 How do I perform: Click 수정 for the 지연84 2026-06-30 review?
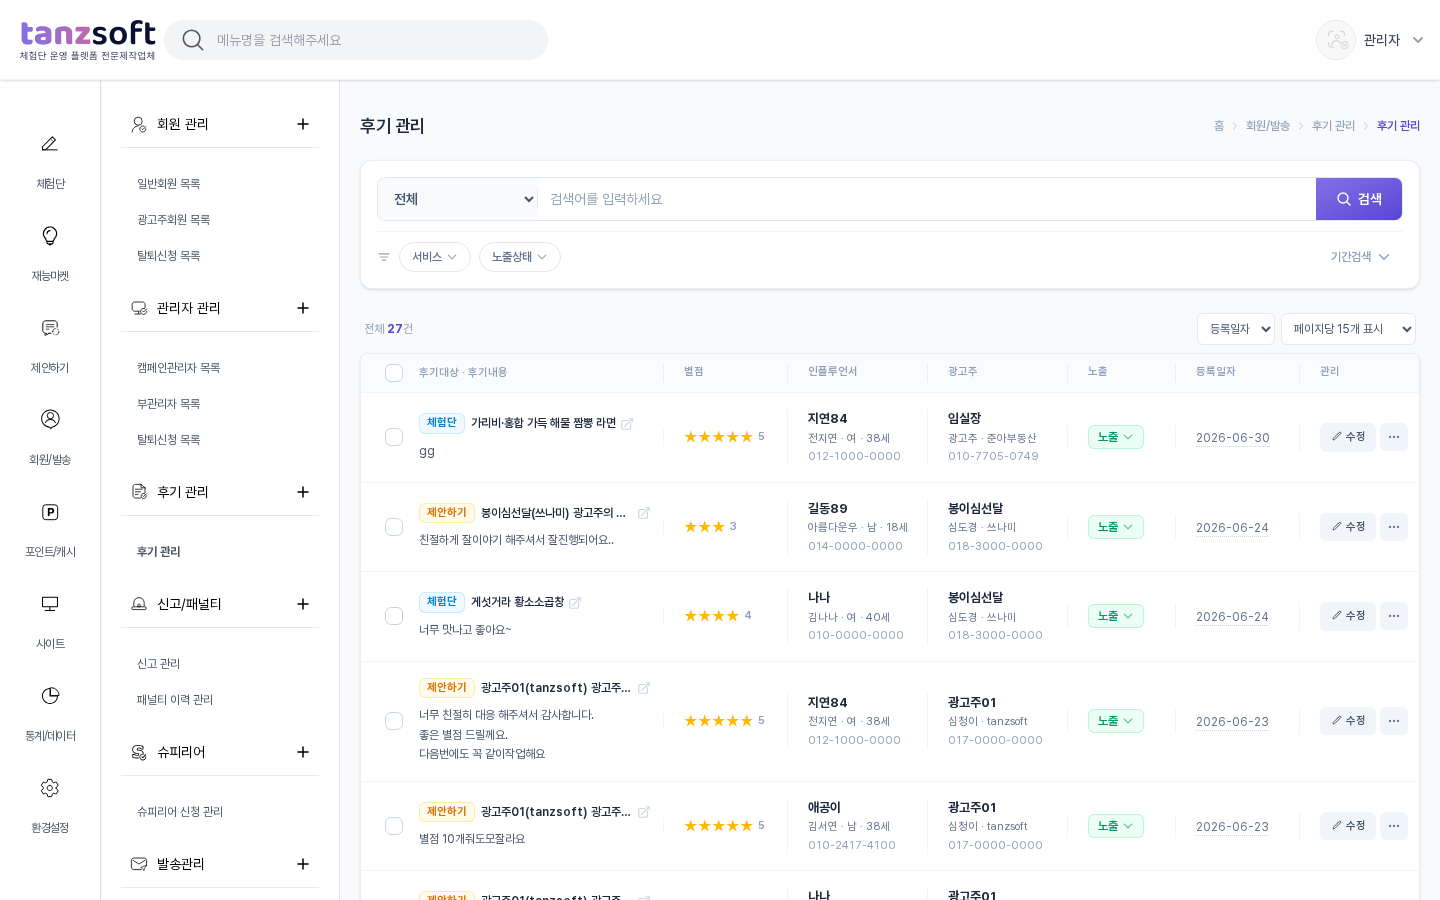point(1348,437)
